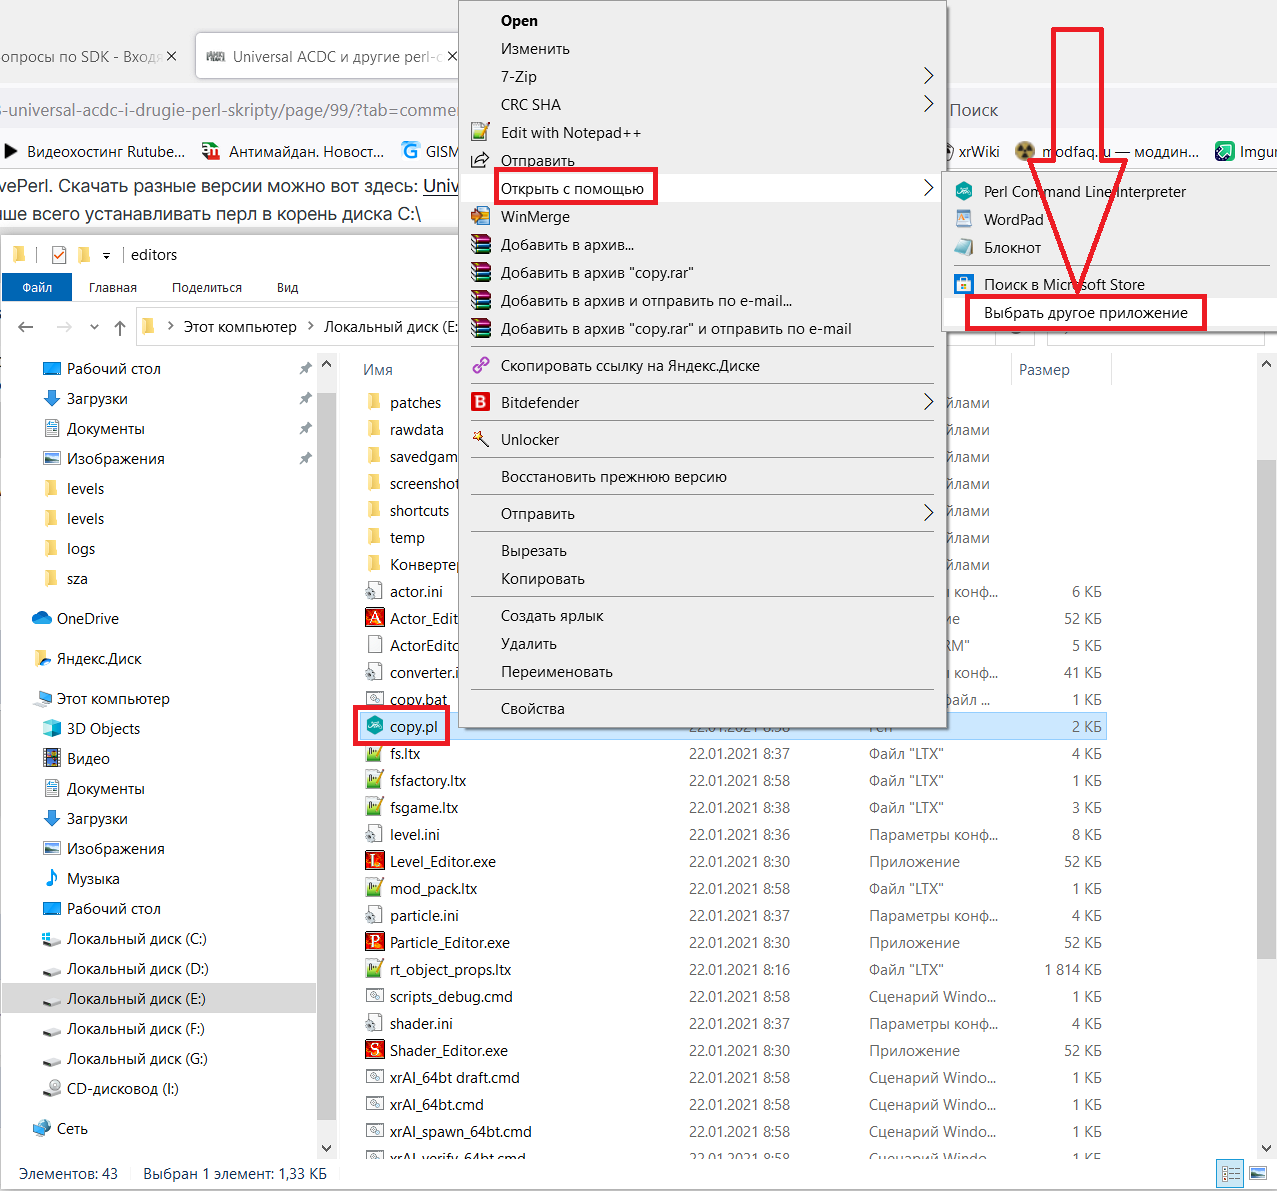
Task: Expand the CRC SHA submenu arrow
Action: (928, 104)
